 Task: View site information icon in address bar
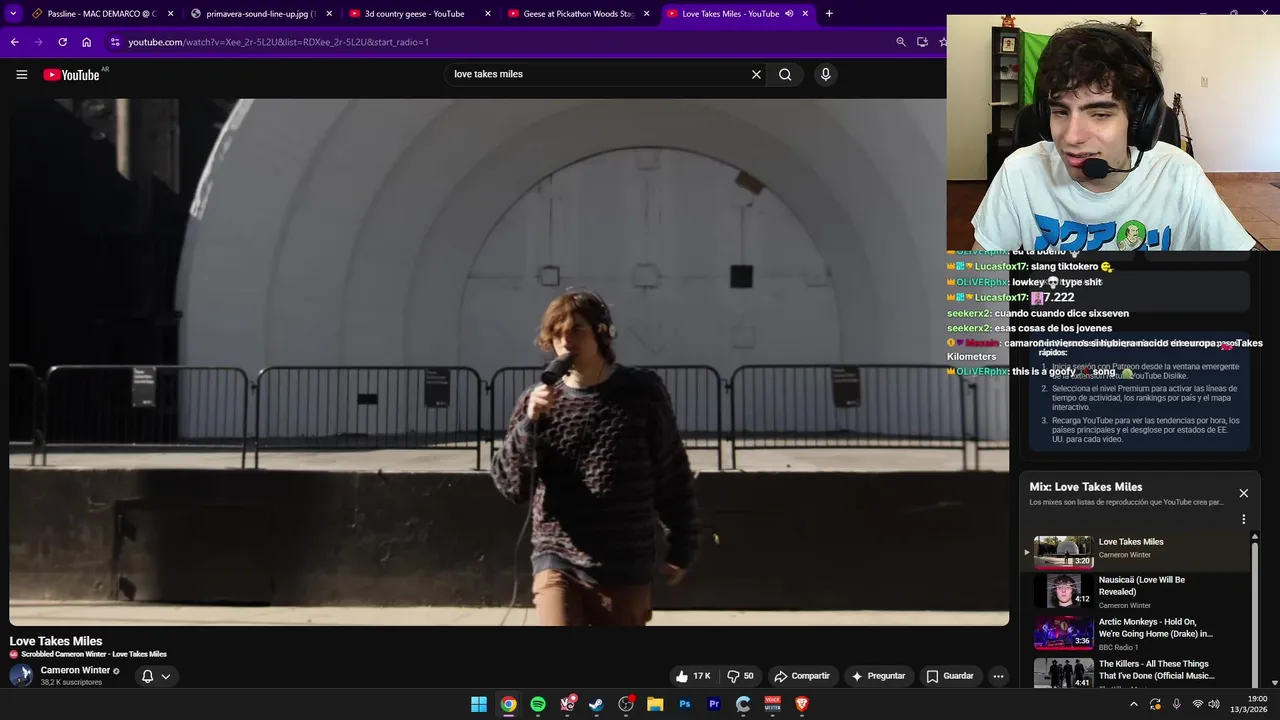coord(115,42)
